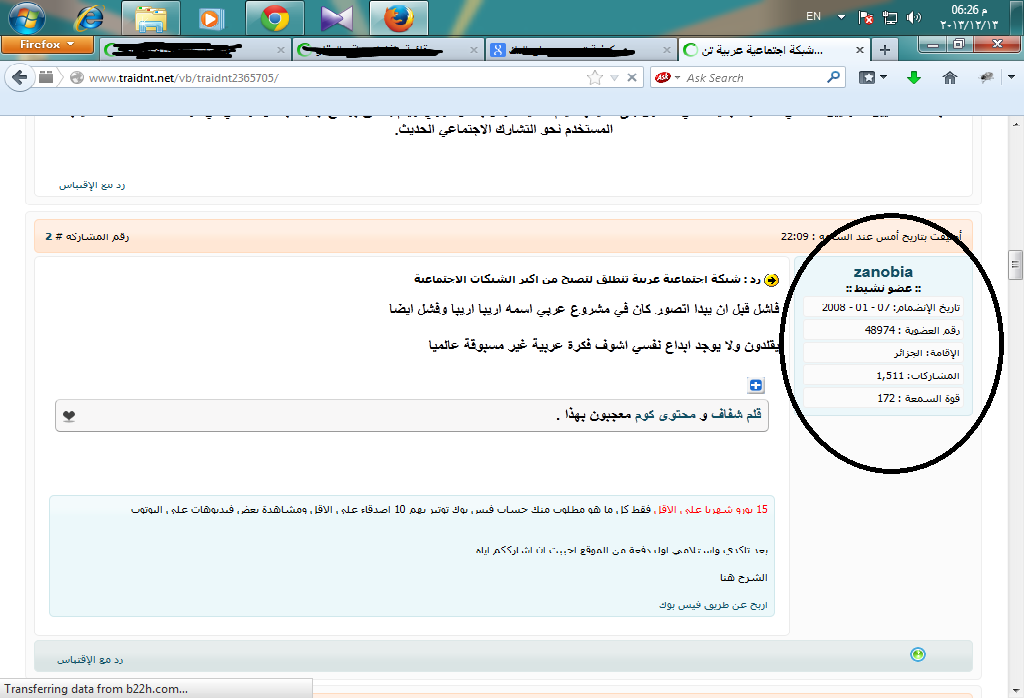Viewport: 1024px width, 698px height.
Task: Click the heart icon in the likes box
Action: click(x=69, y=416)
